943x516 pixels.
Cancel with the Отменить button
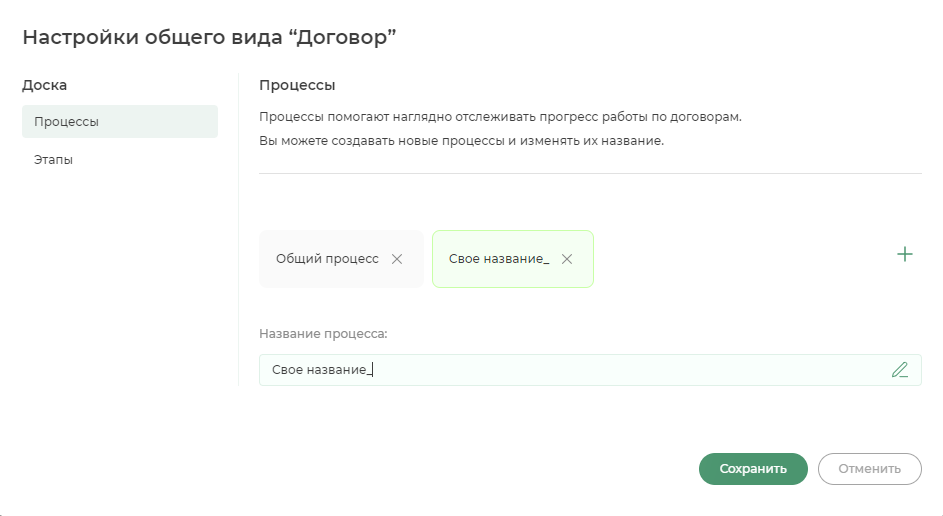[x=870, y=468]
